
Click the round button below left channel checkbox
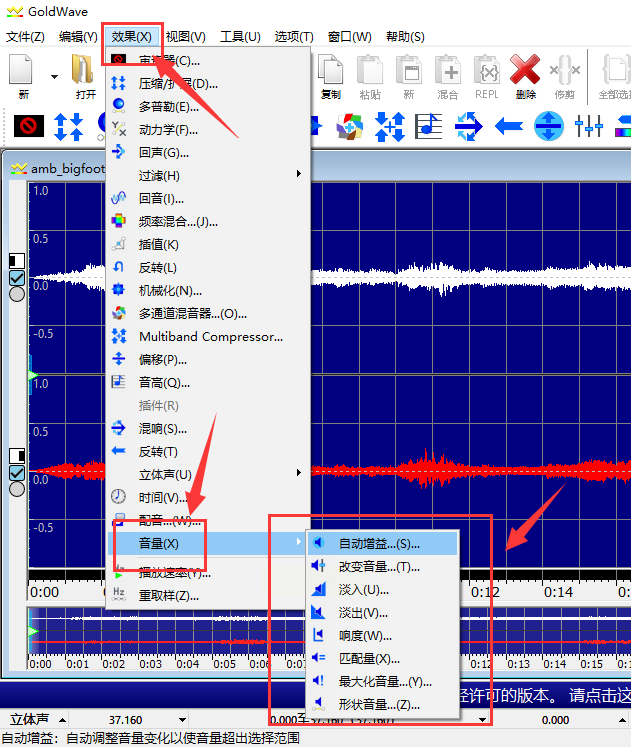click(17, 294)
